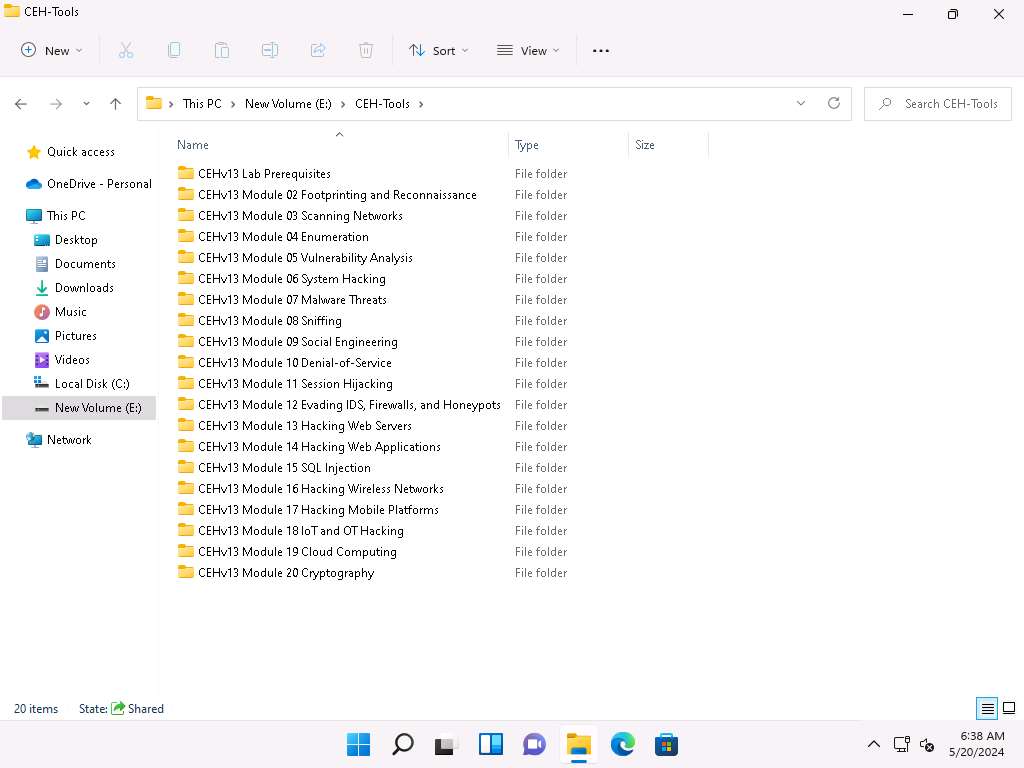Viewport: 1024px width, 768px height.
Task: Click the Delete icon in the toolbar
Action: pyautogui.click(x=366, y=49)
